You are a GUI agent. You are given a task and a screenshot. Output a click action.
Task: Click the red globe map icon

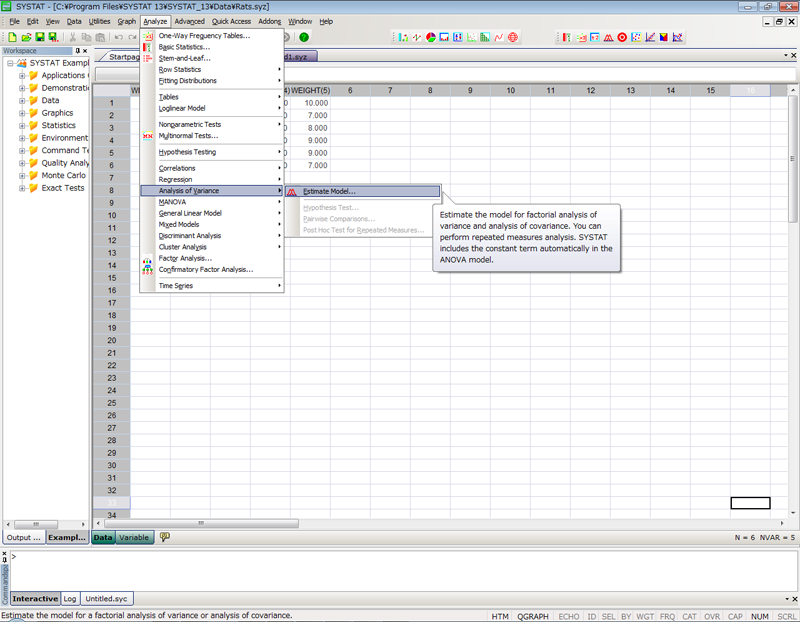[513, 37]
